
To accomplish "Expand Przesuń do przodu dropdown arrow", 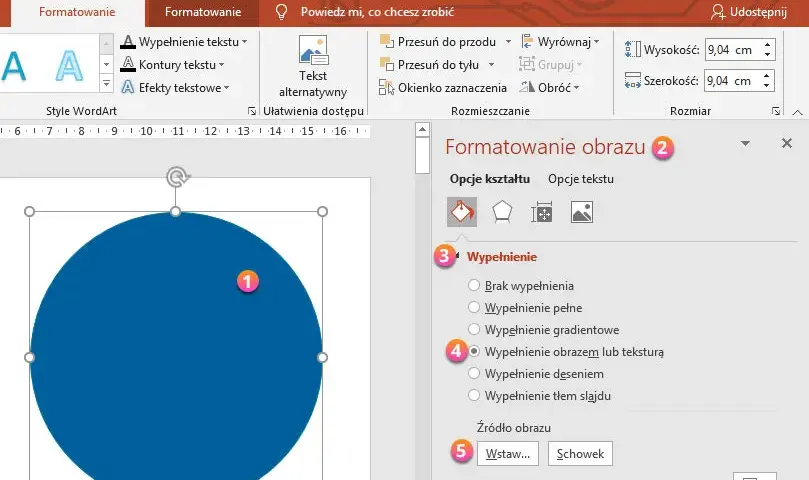I will coord(508,42).
